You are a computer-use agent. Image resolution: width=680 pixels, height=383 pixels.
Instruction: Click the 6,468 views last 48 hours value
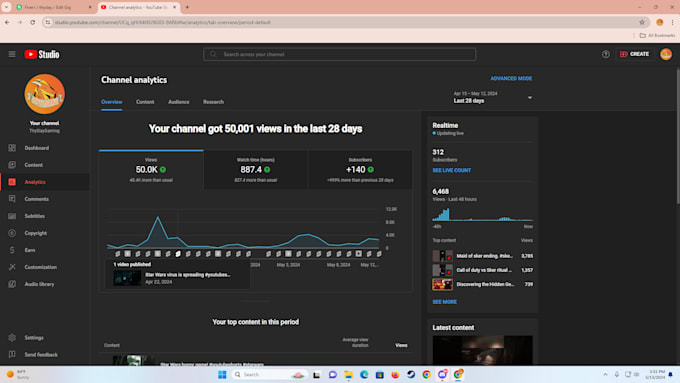[441, 191]
